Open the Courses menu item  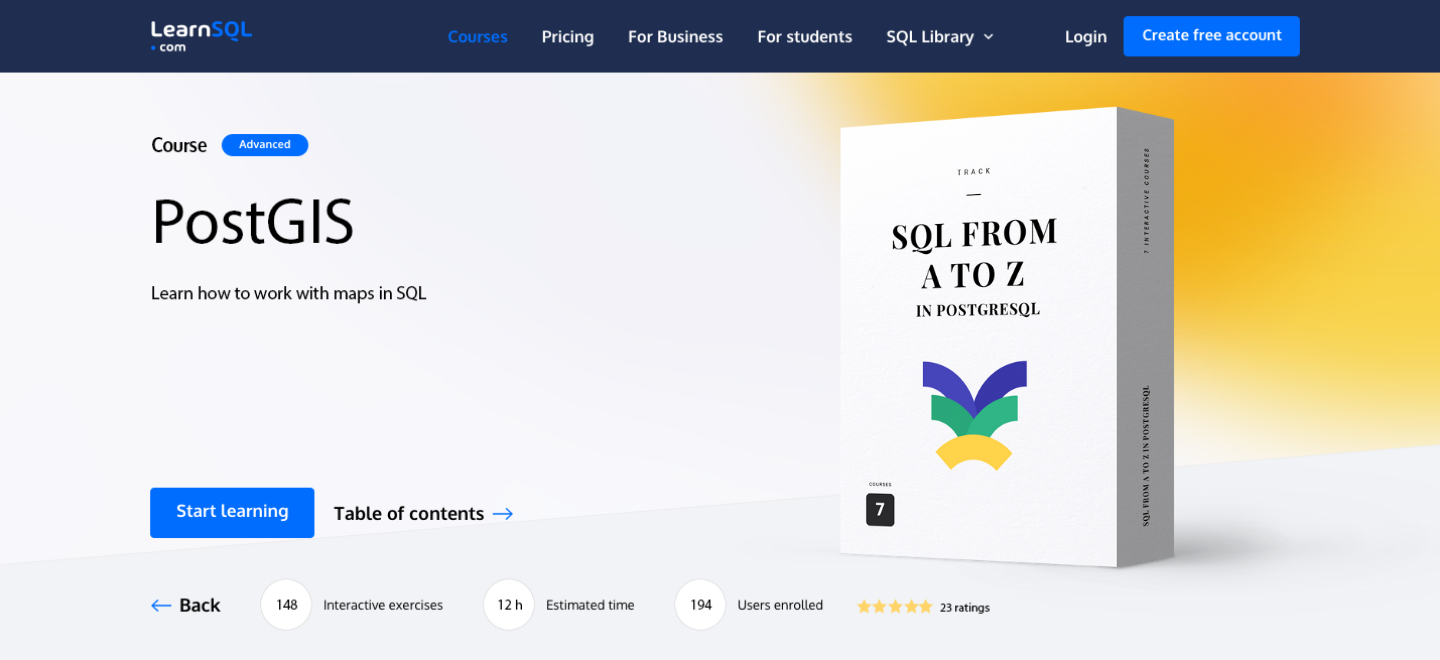[477, 36]
